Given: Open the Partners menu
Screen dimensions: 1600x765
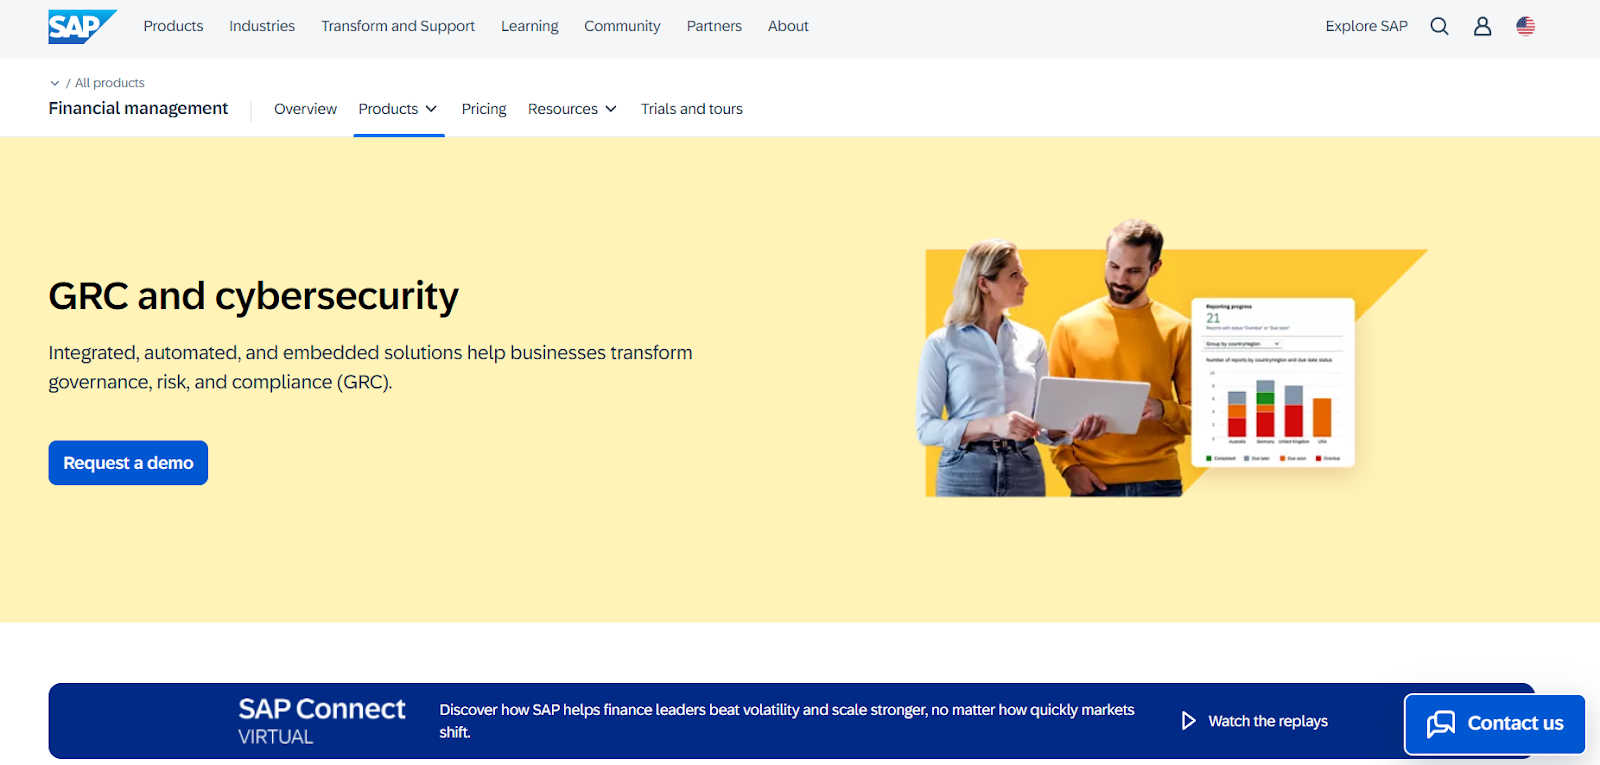Looking at the screenshot, I should coord(714,26).
